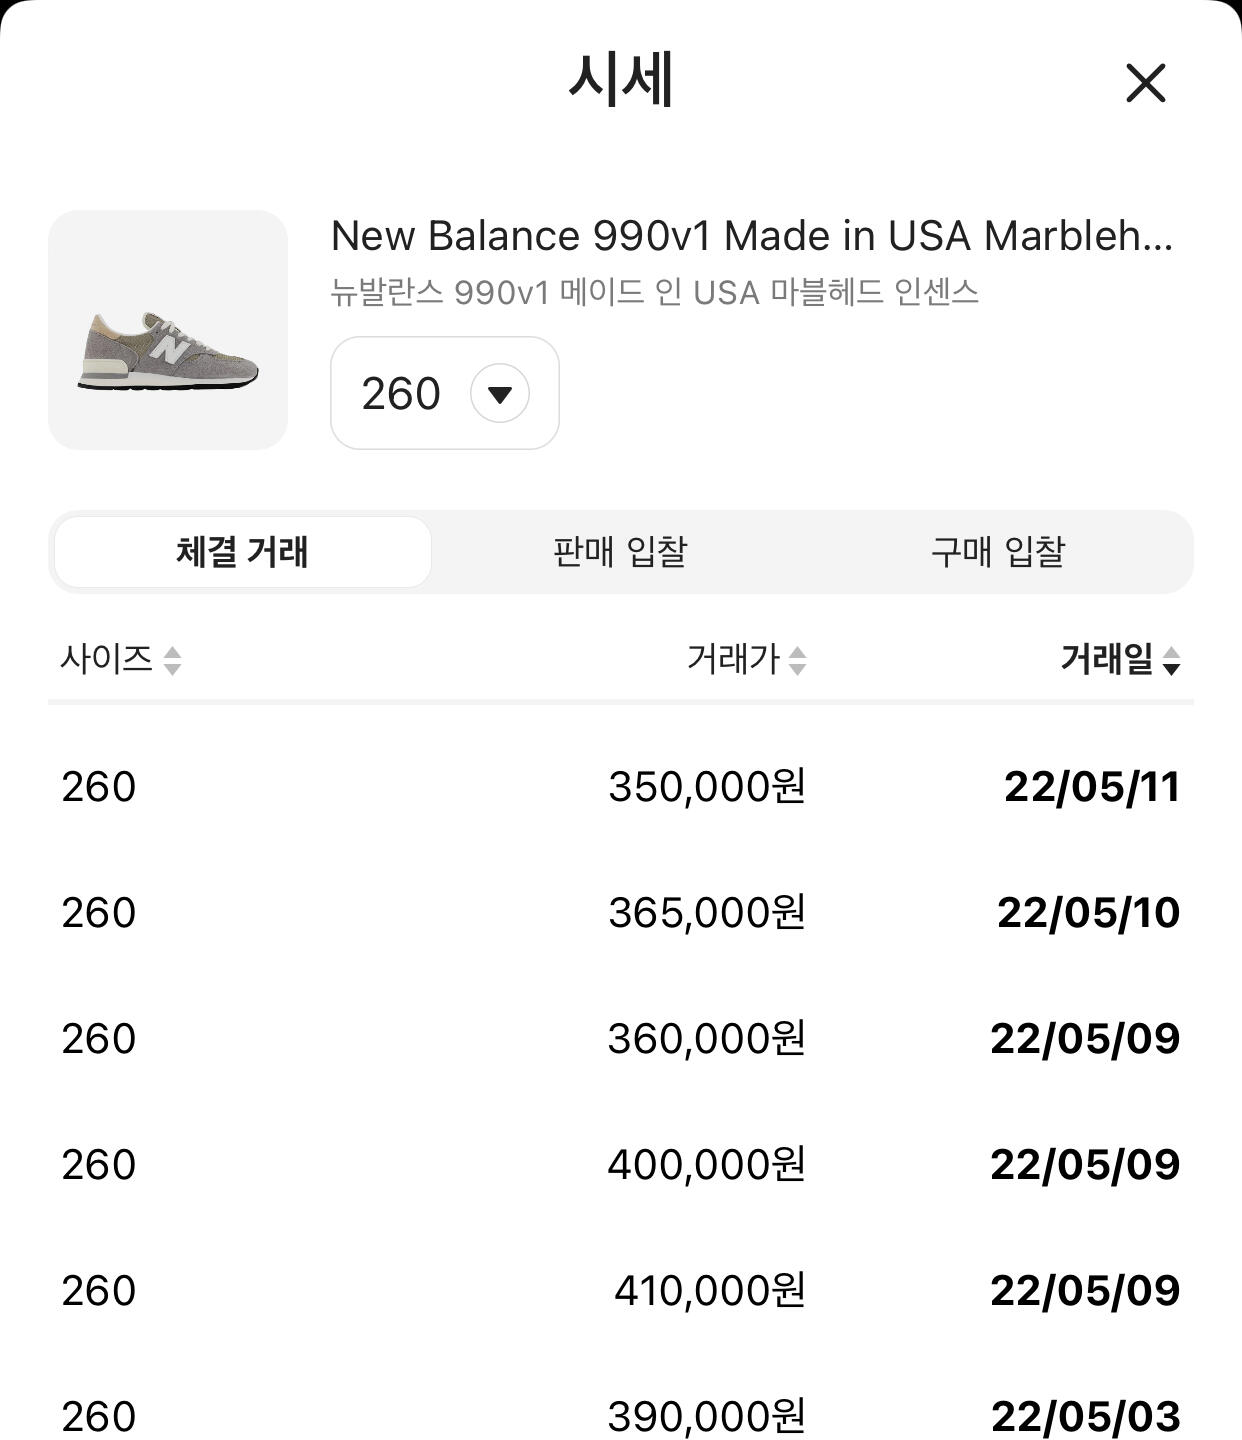Screen dimensions: 1242x1440
Task: Switch to the 구매 입찰 tab
Action: [x=998, y=552]
